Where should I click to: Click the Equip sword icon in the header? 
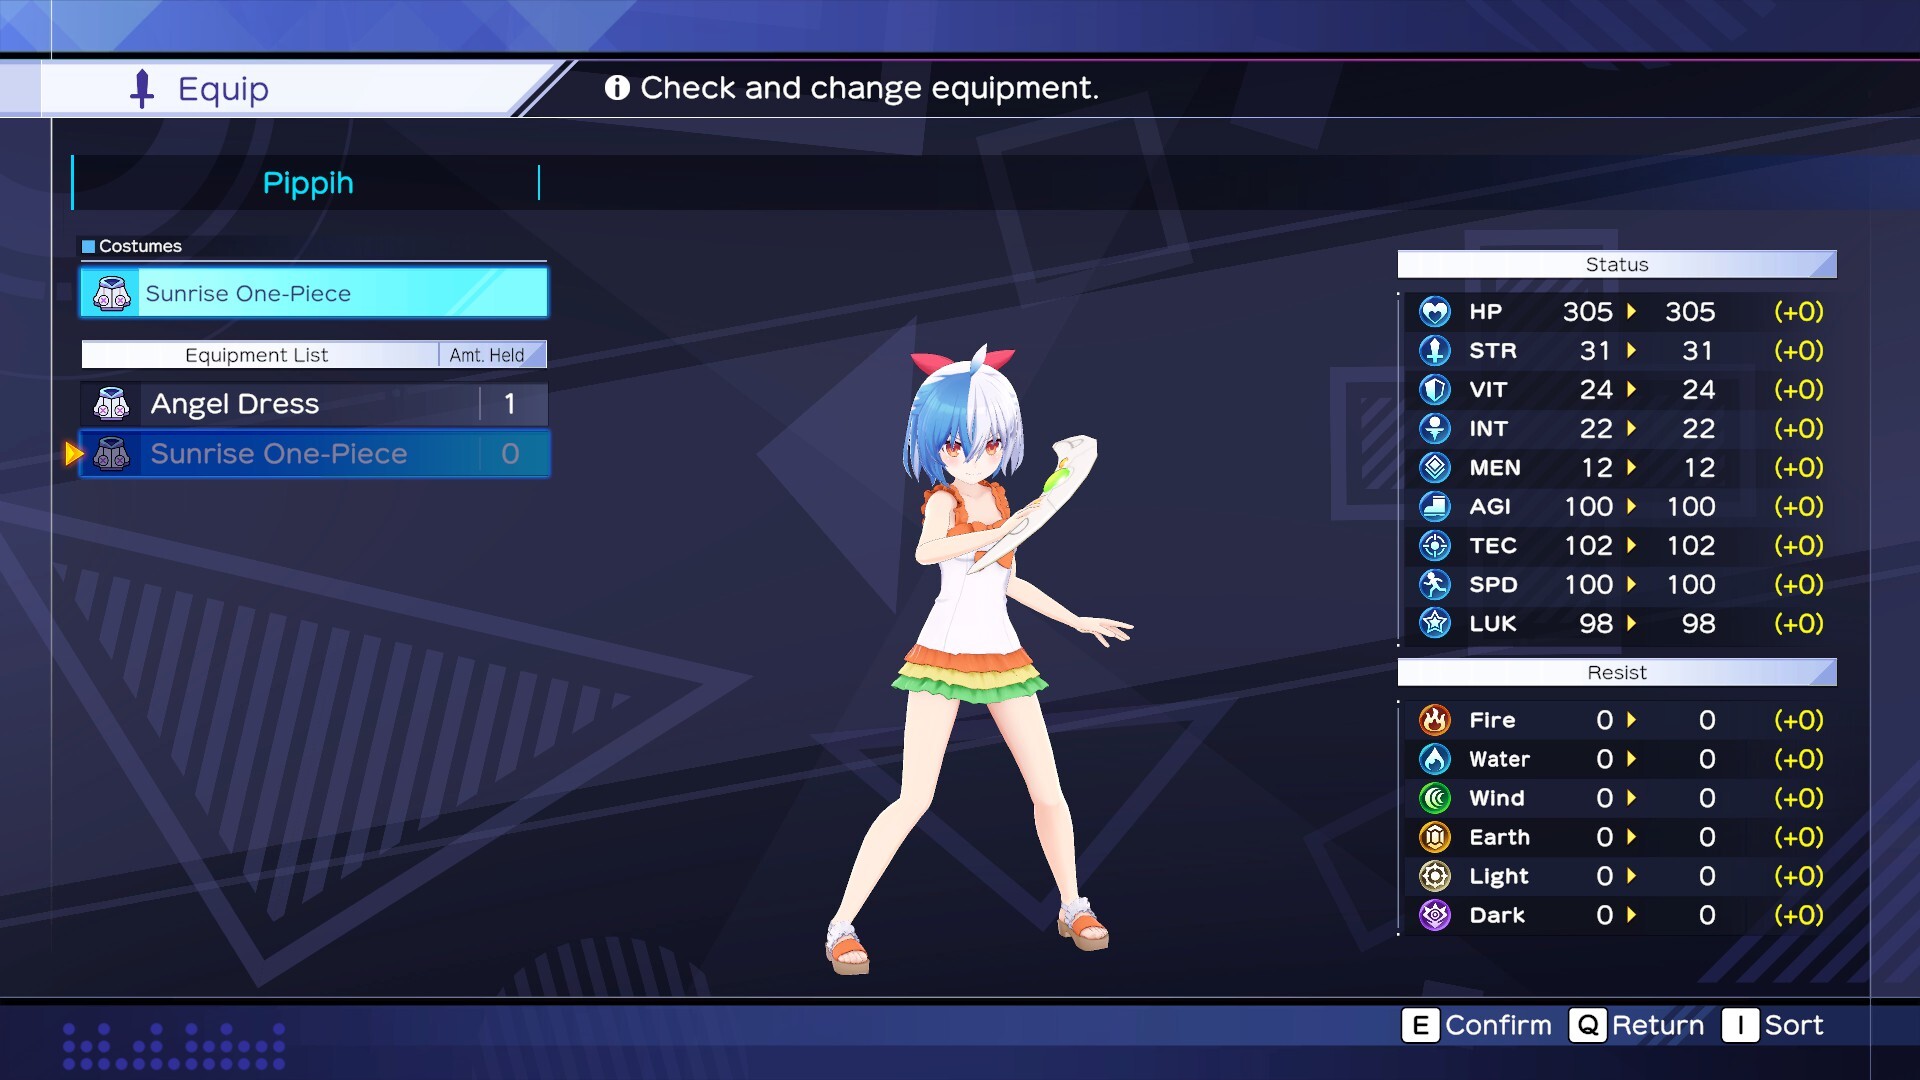pyautogui.click(x=141, y=88)
